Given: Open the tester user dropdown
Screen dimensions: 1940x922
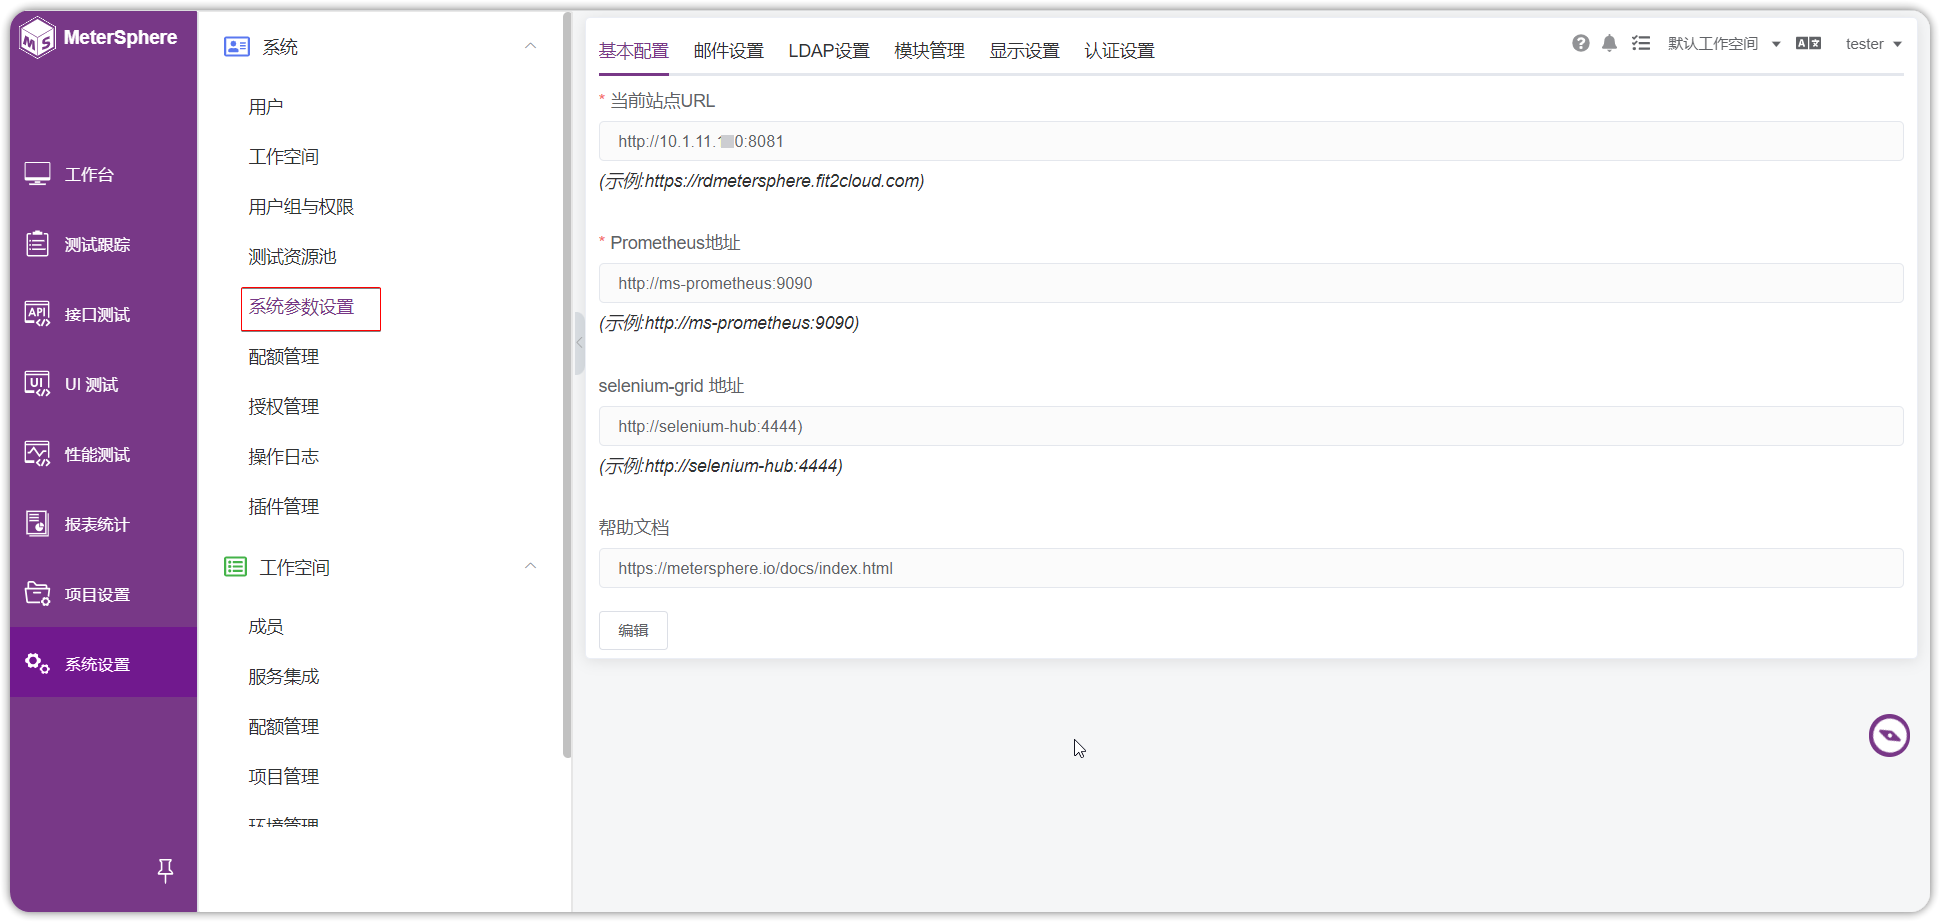Looking at the screenshot, I should pyautogui.click(x=1873, y=44).
